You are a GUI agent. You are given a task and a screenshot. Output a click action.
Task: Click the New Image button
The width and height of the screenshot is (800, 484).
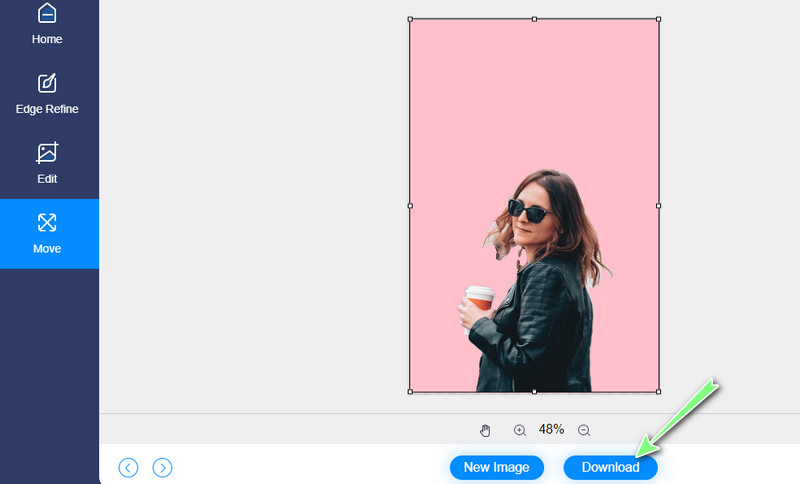(x=496, y=467)
